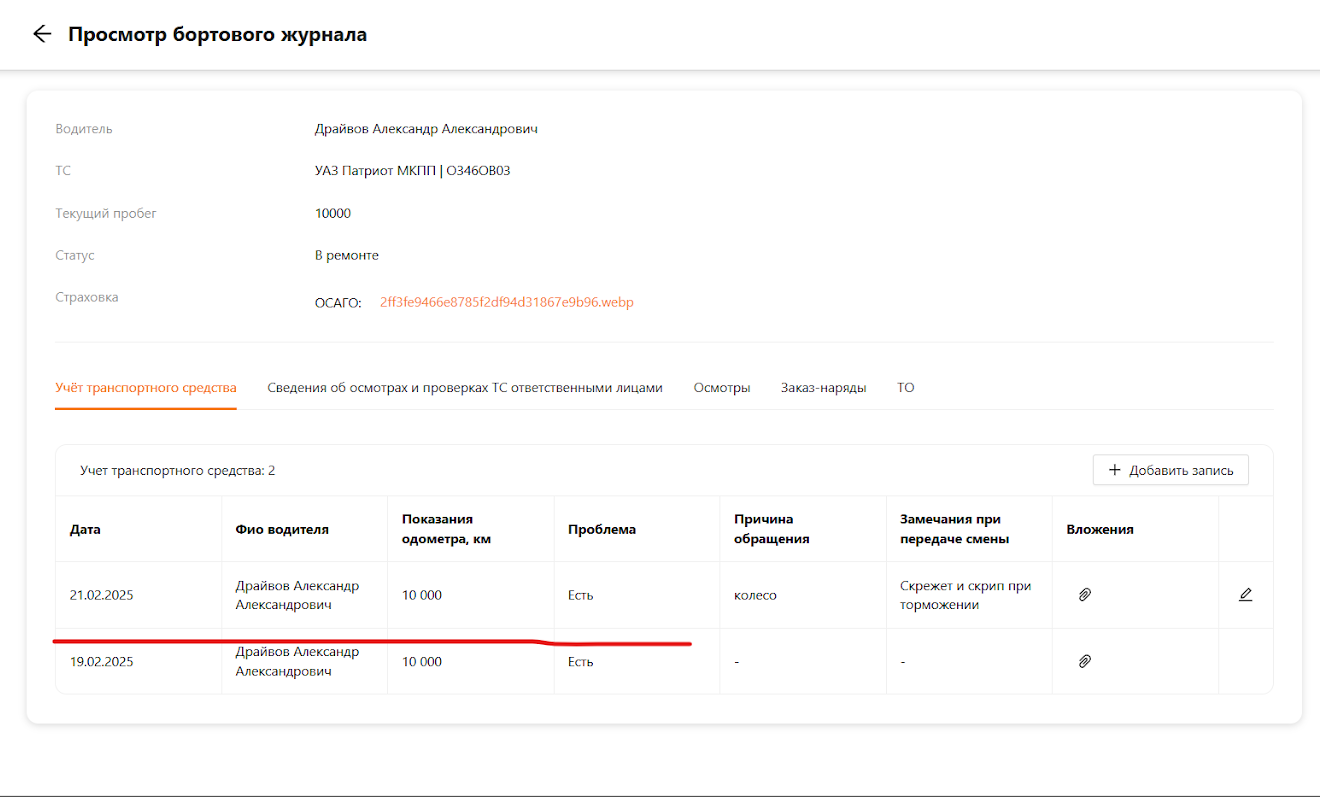Select the row dated 21.02.2025
This screenshot has height=797, width=1320.
point(664,595)
